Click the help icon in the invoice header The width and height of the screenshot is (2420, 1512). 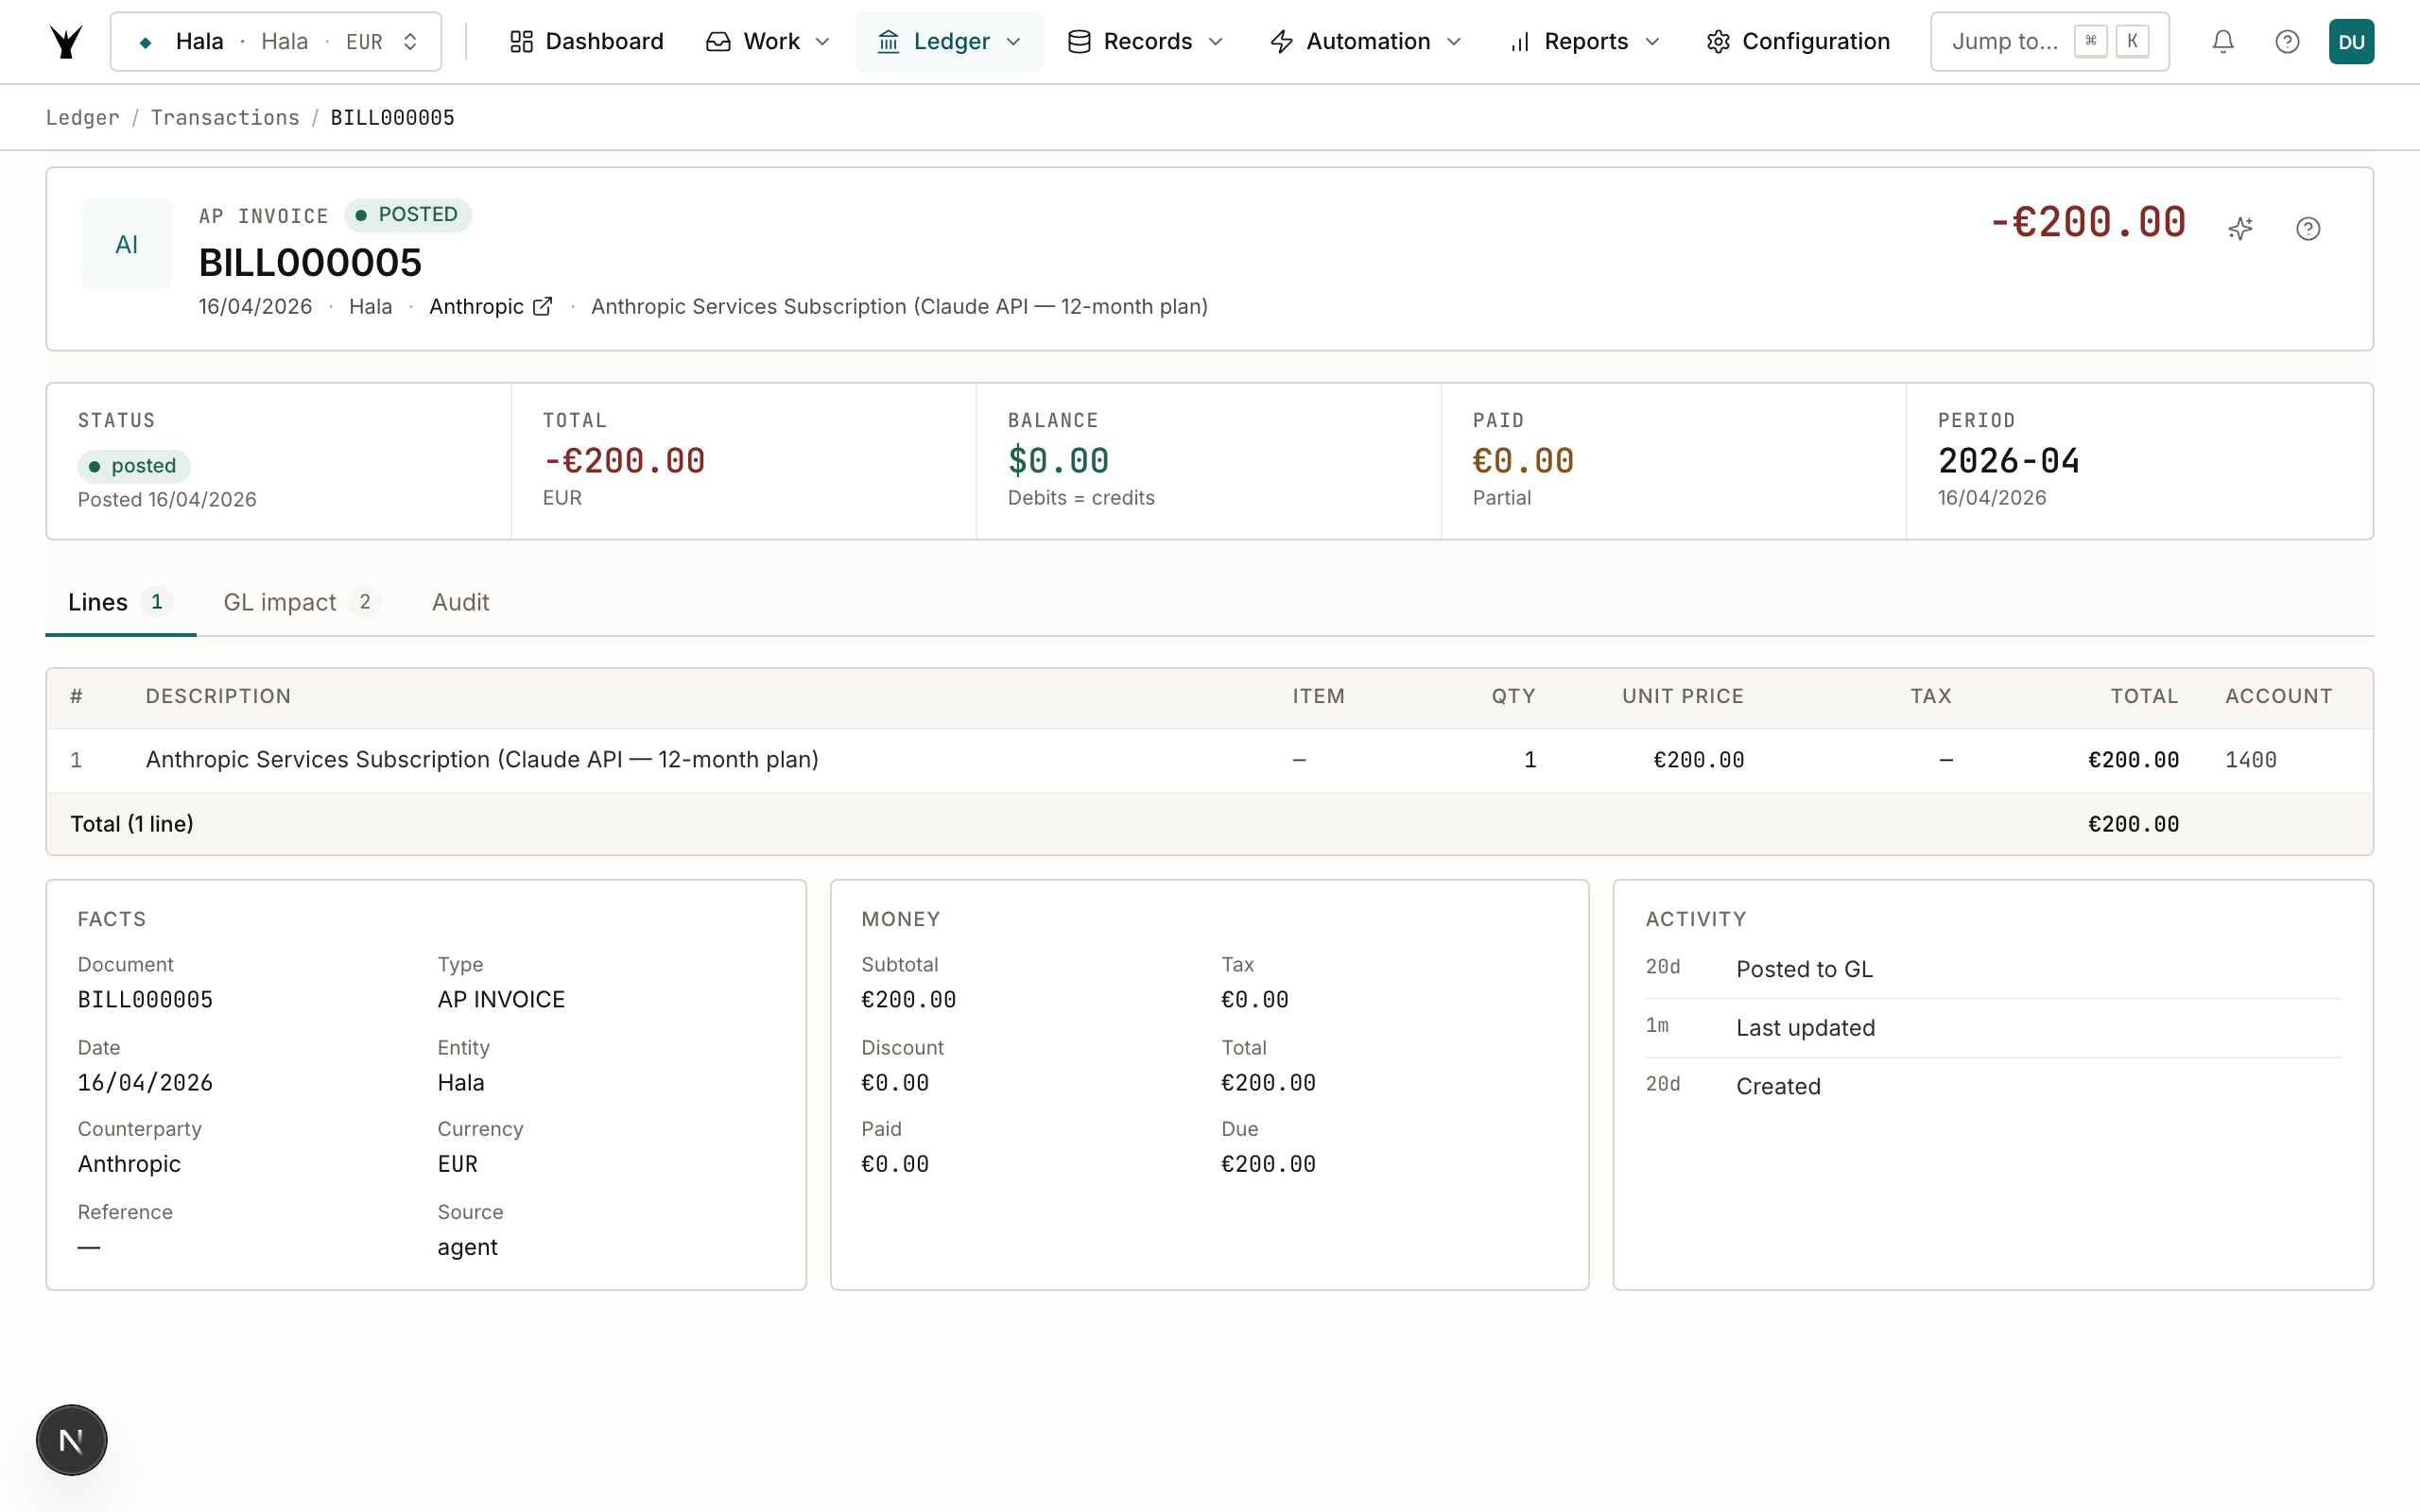[2308, 228]
